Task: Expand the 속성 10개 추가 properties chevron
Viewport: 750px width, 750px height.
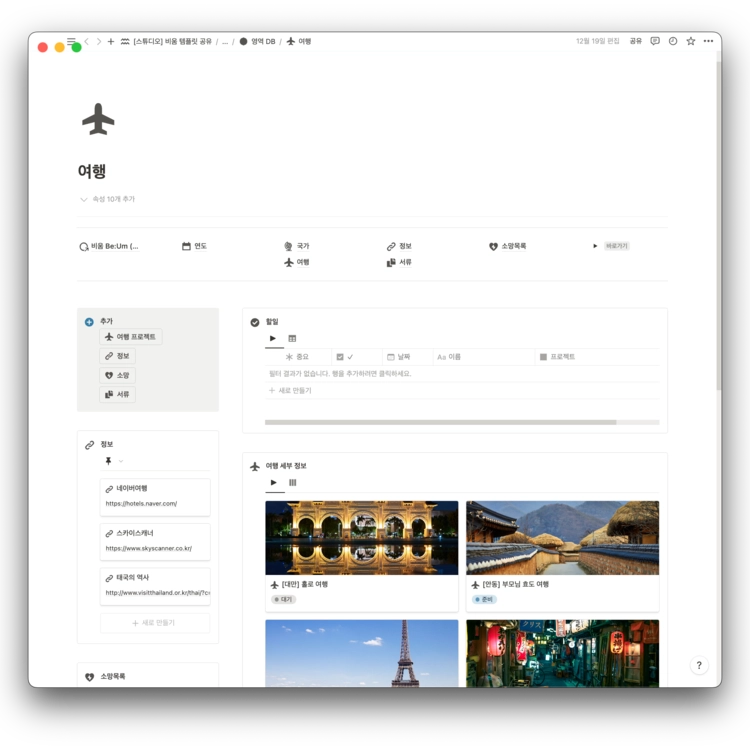Action: [x=84, y=199]
